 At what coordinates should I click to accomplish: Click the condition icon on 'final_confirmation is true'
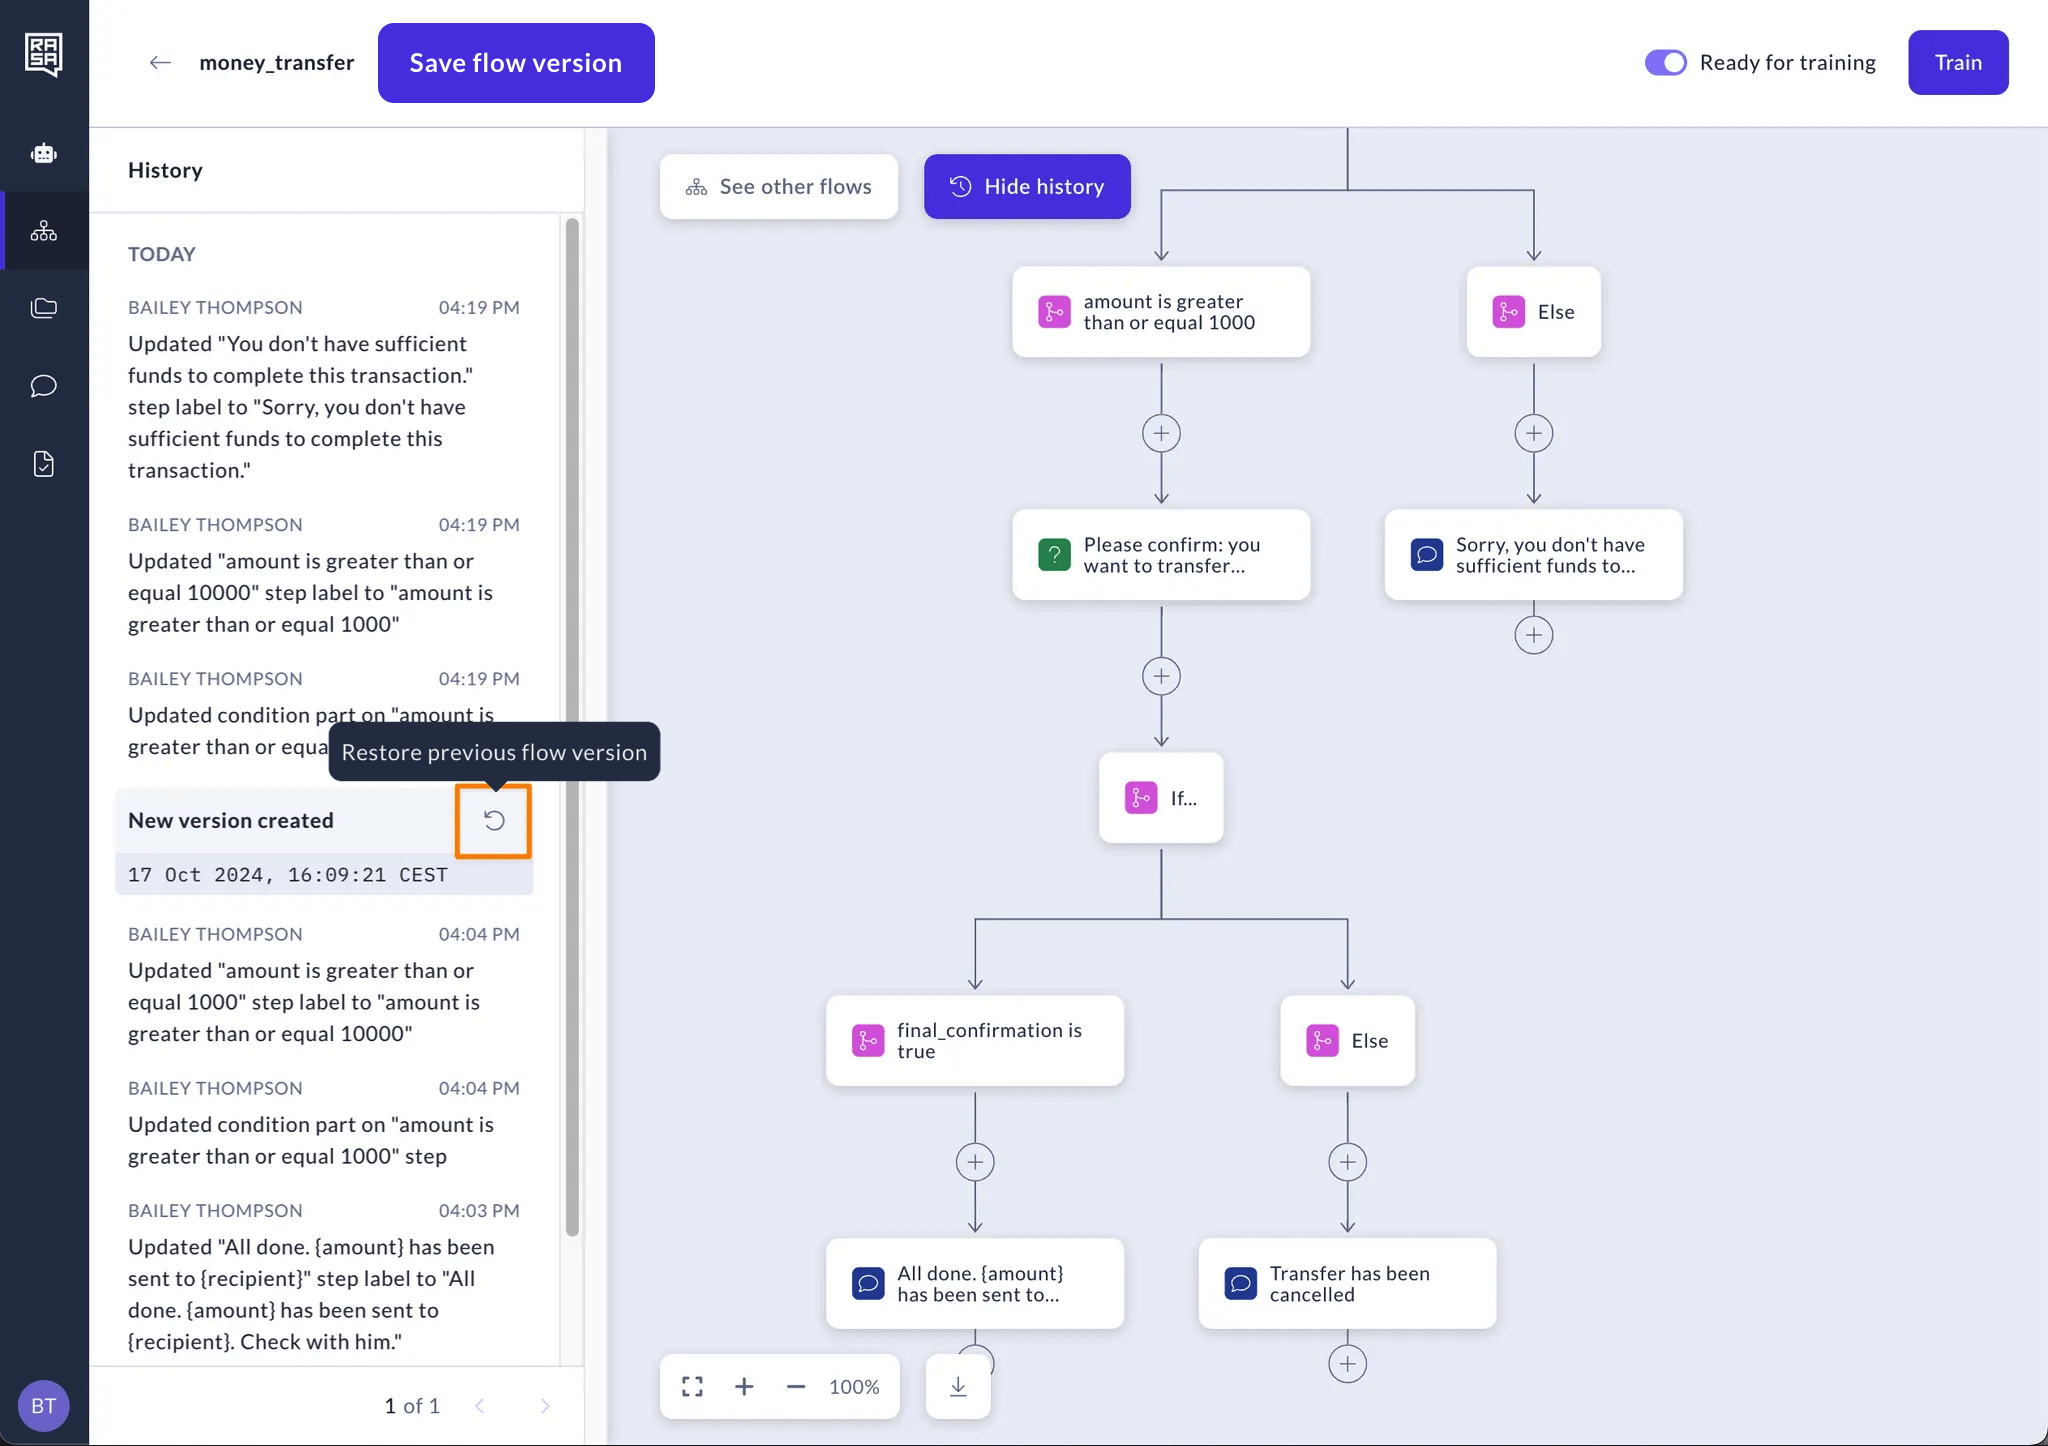(868, 1041)
